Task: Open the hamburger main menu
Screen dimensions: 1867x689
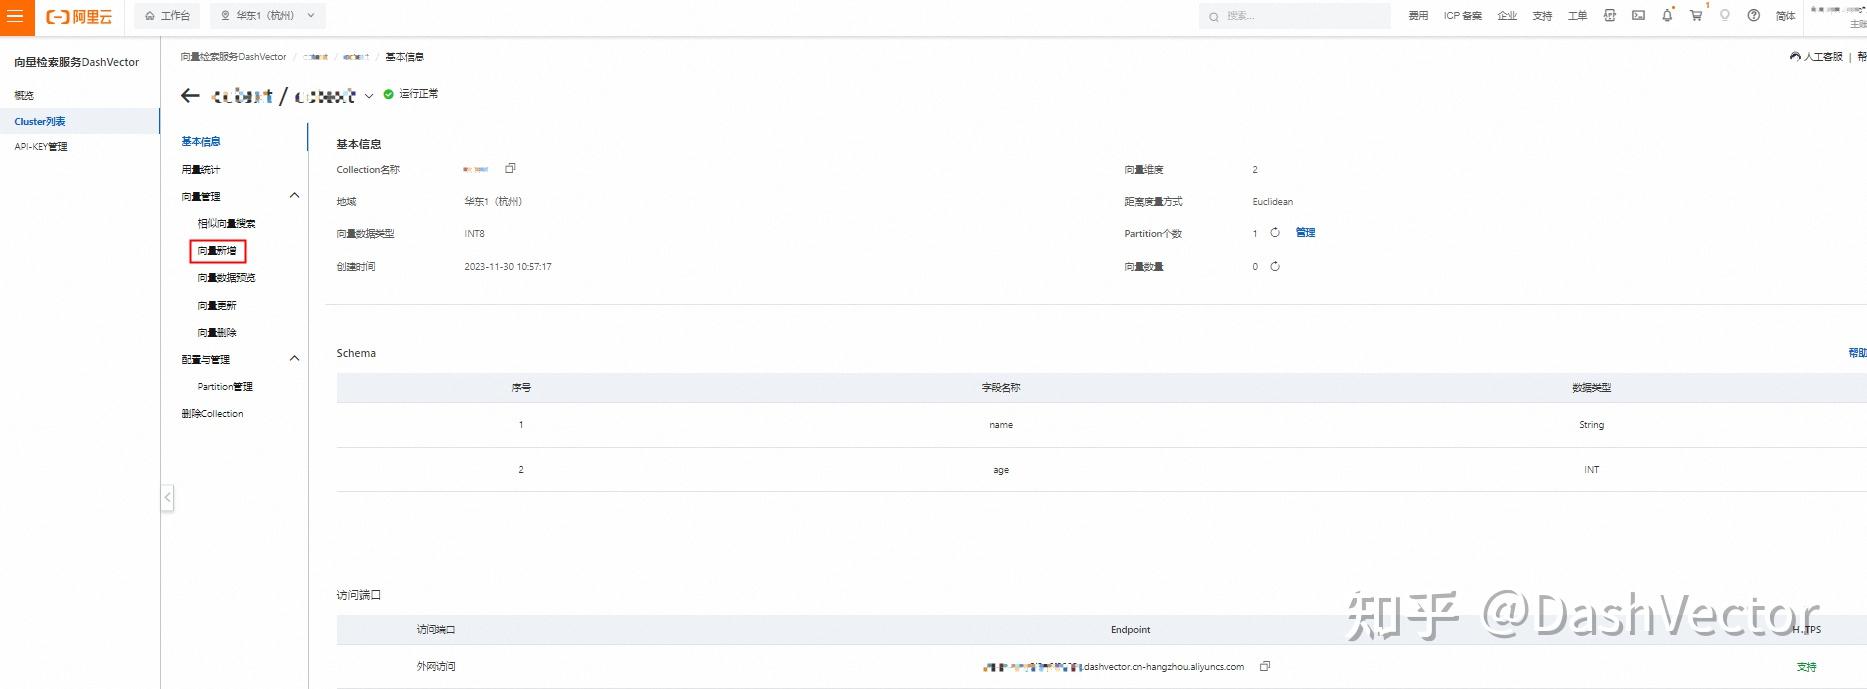Action: pyautogui.click(x=14, y=16)
